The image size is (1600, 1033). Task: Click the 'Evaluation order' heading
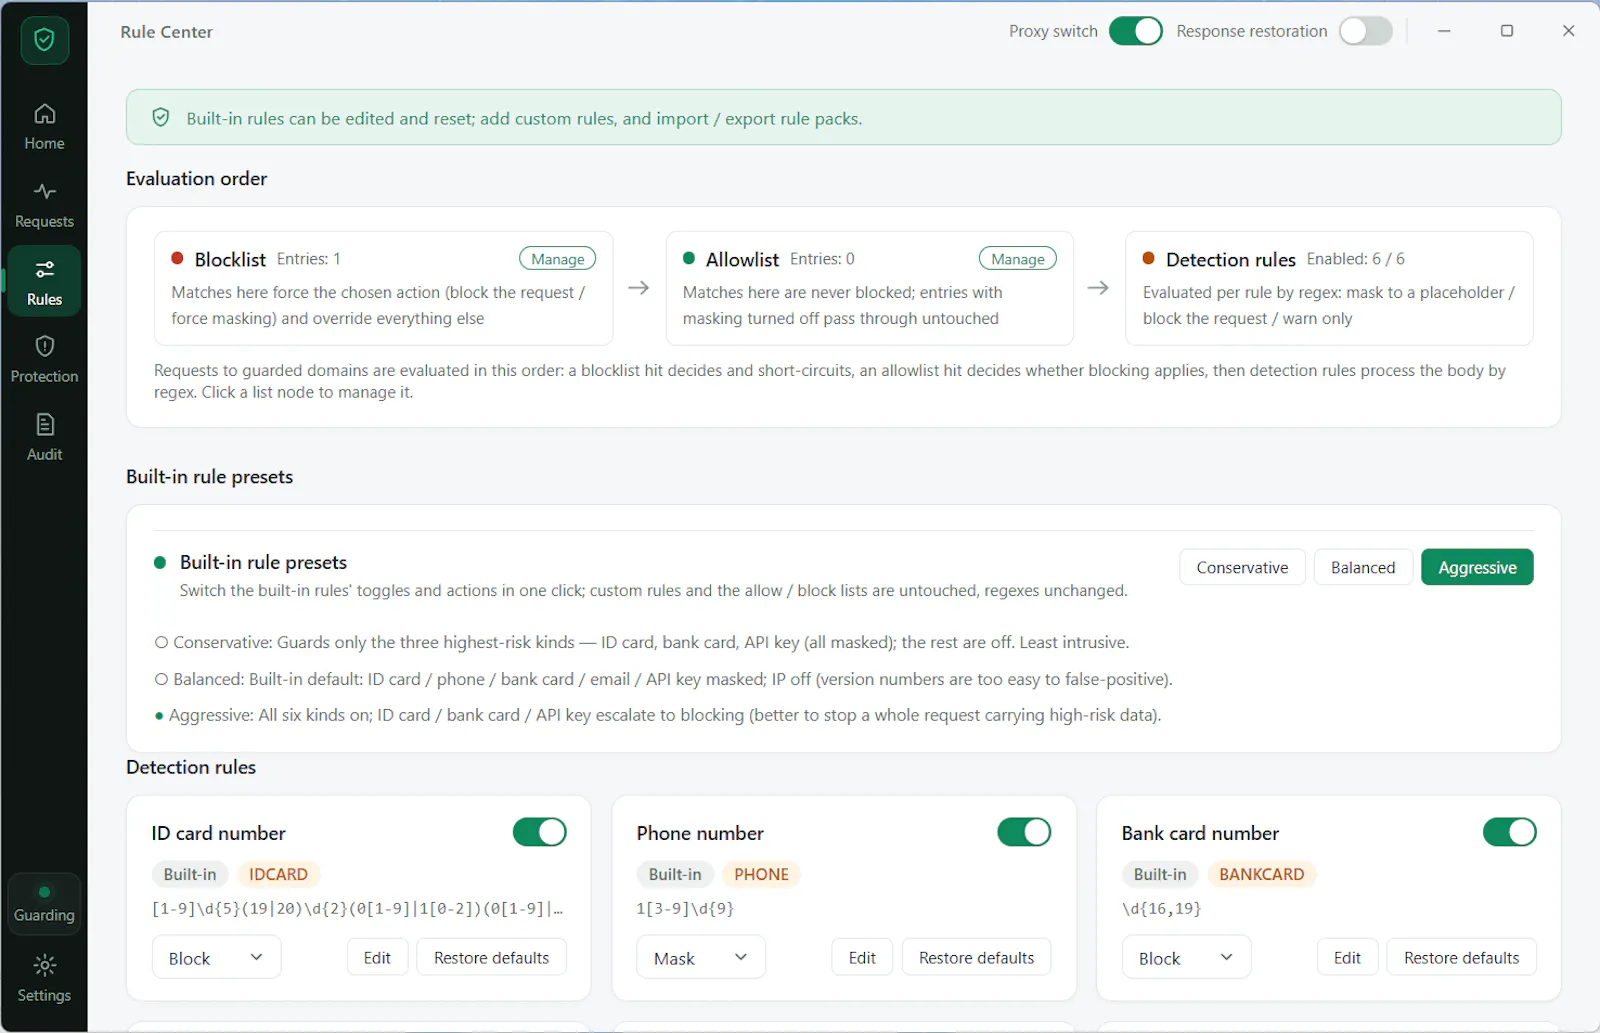[196, 178]
